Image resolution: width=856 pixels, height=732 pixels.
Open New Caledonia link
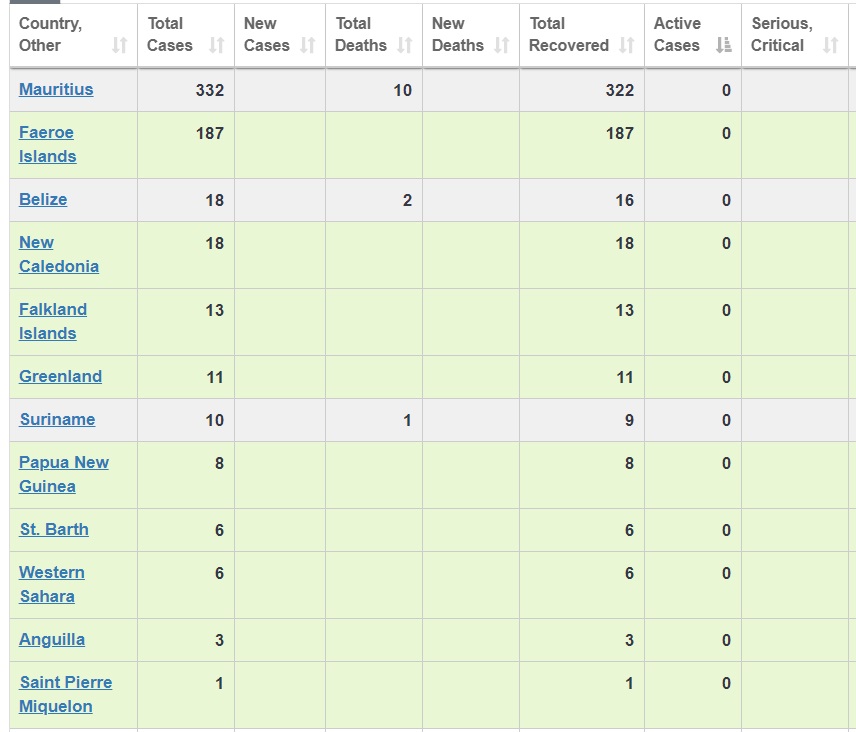(58, 254)
